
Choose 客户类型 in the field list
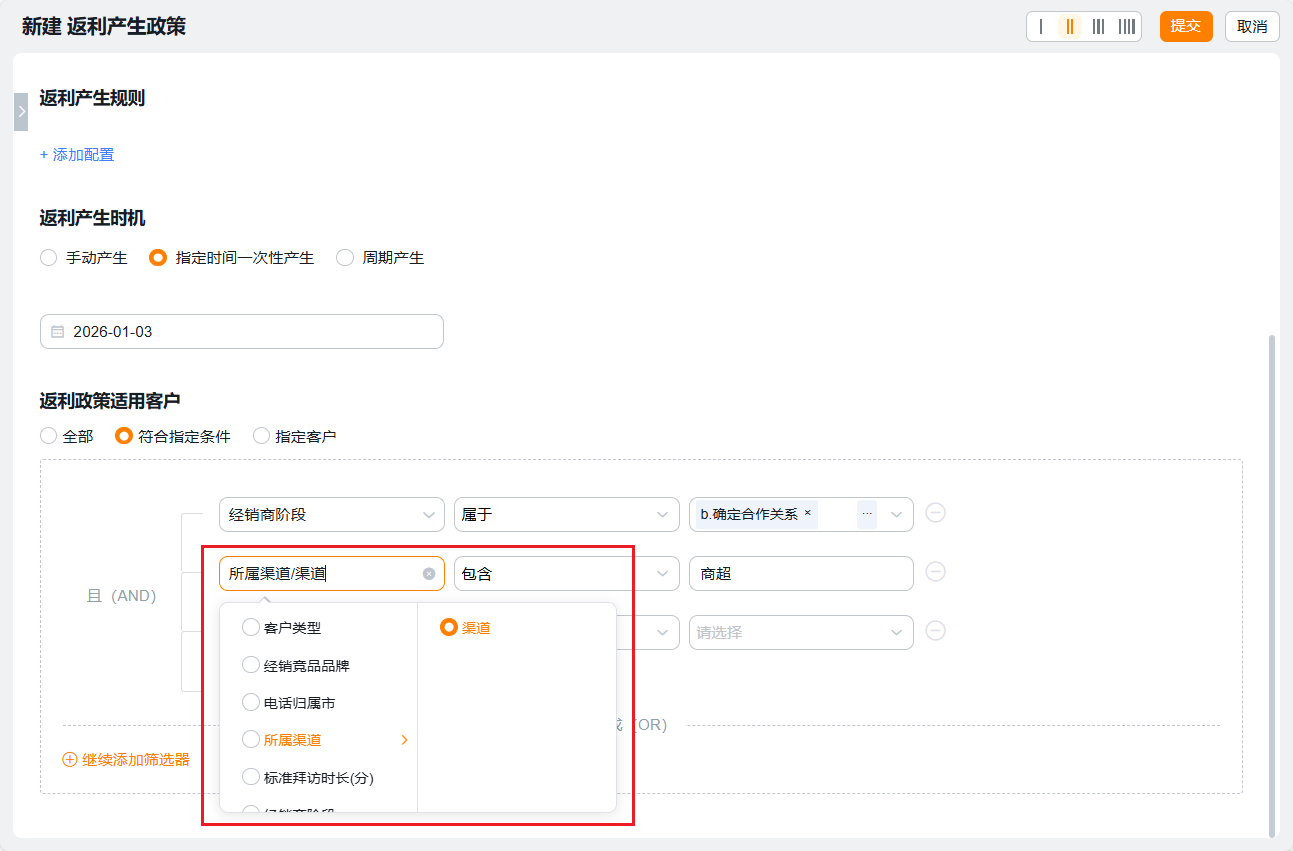pyautogui.click(x=251, y=628)
